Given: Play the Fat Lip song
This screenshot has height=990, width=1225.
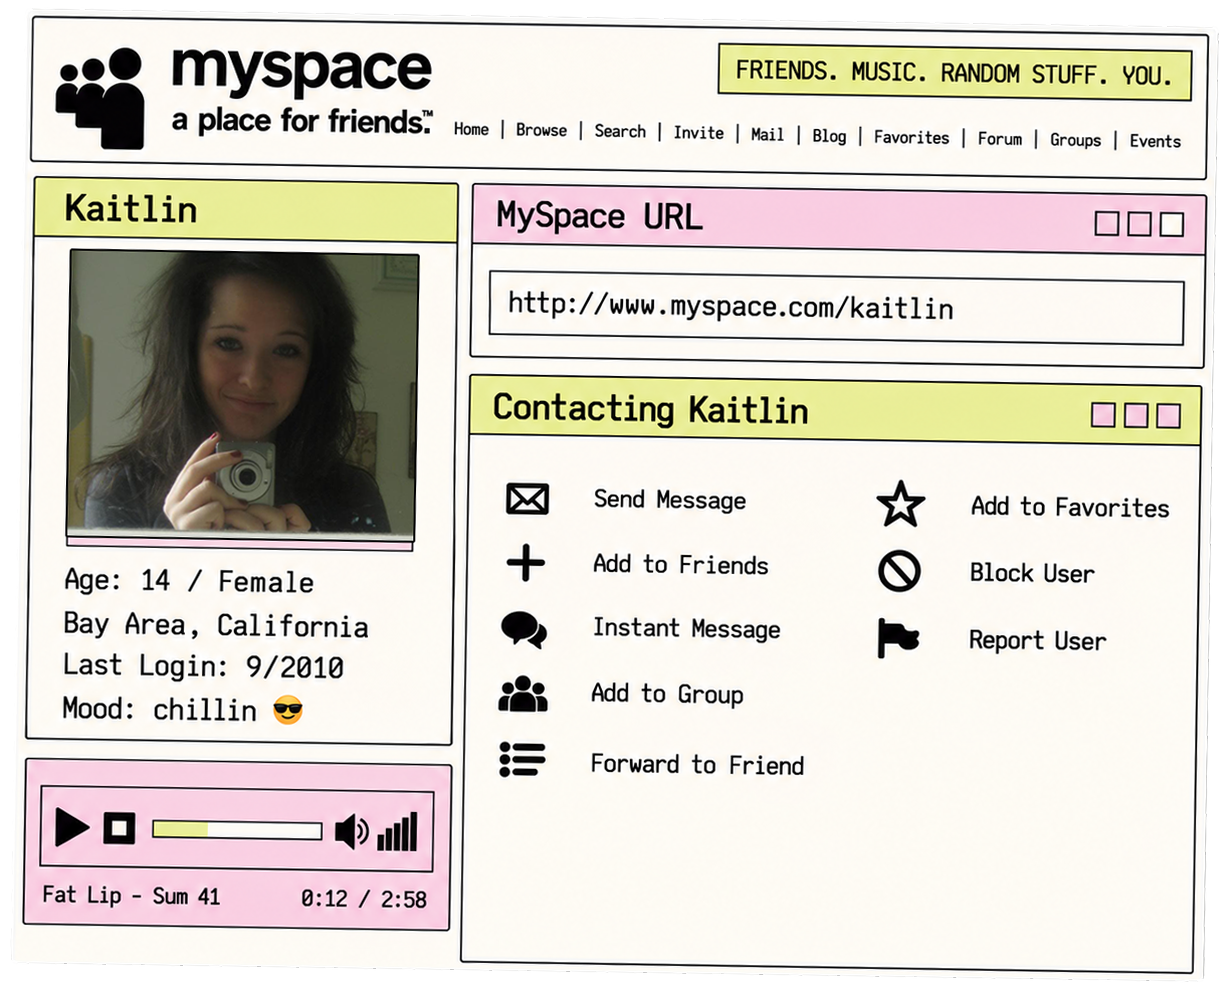Looking at the screenshot, I should click(x=71, y=828).
